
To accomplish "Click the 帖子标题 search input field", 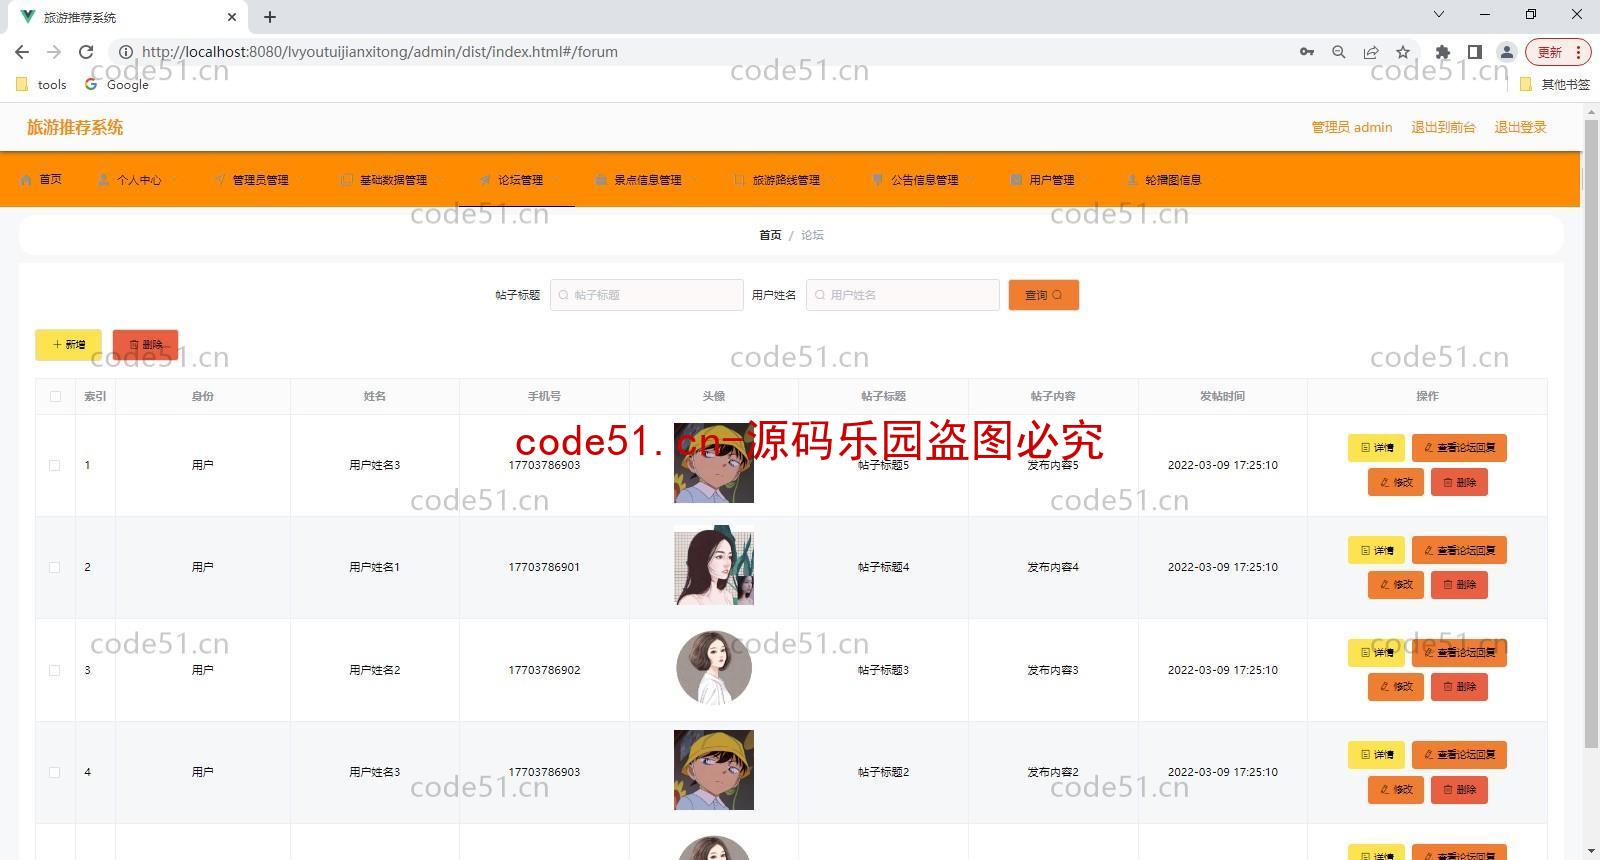I will click(646, 295).
